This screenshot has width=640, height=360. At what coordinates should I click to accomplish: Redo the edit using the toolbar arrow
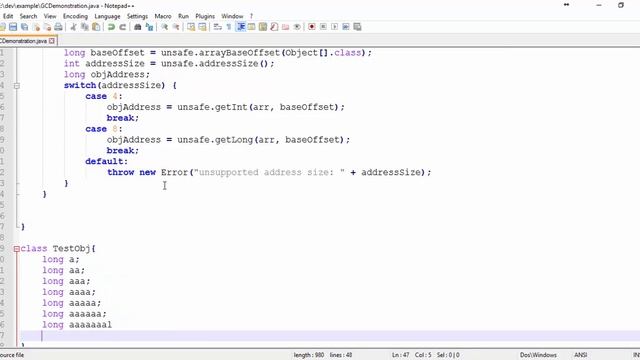(122, 27)
